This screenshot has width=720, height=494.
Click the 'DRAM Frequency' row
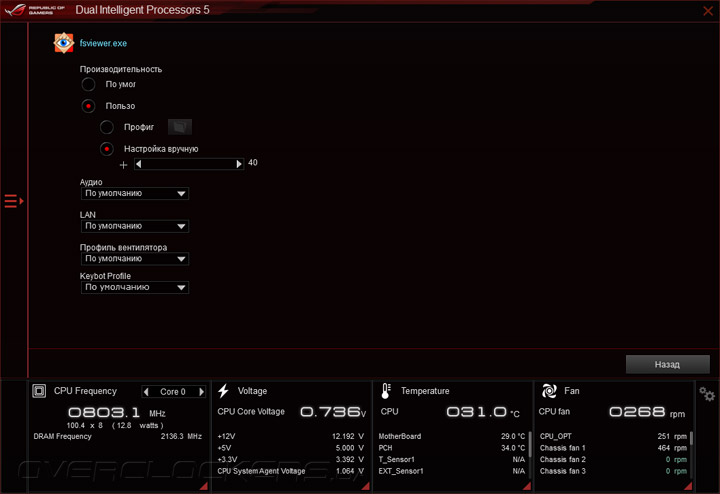pyautogui.click(x=118, y=436)
